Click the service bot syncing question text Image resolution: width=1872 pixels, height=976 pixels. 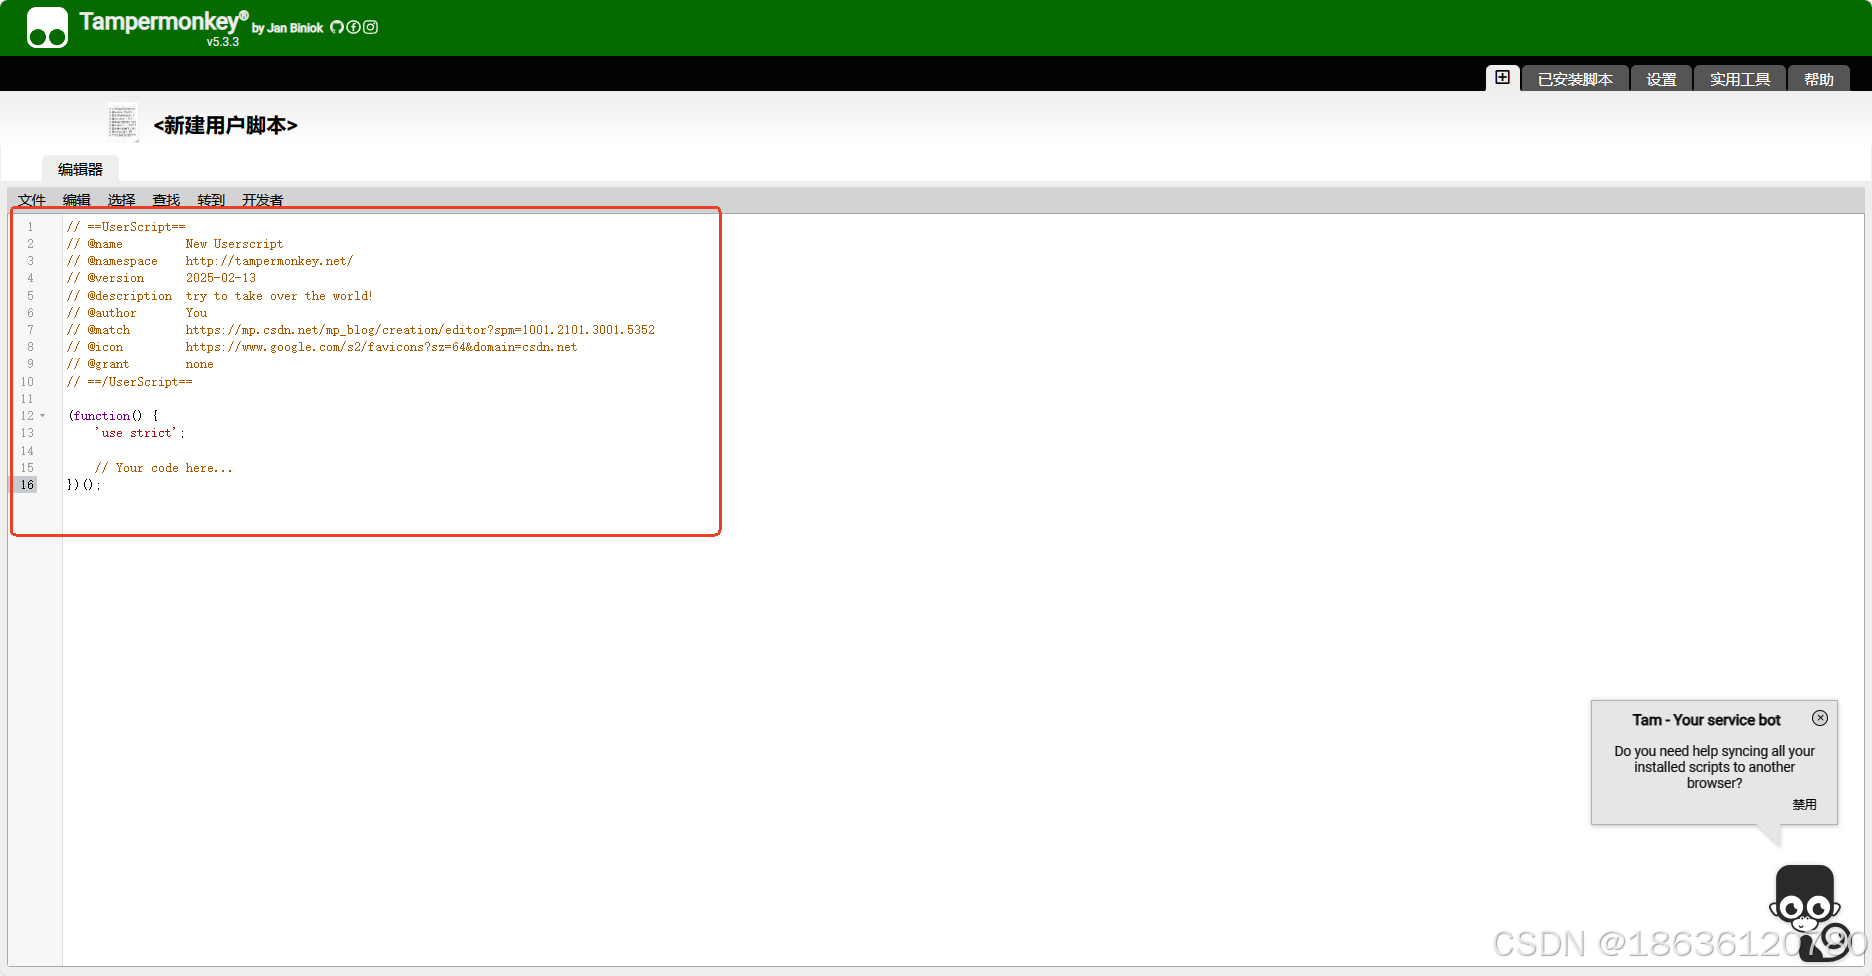coord(1714,767)
